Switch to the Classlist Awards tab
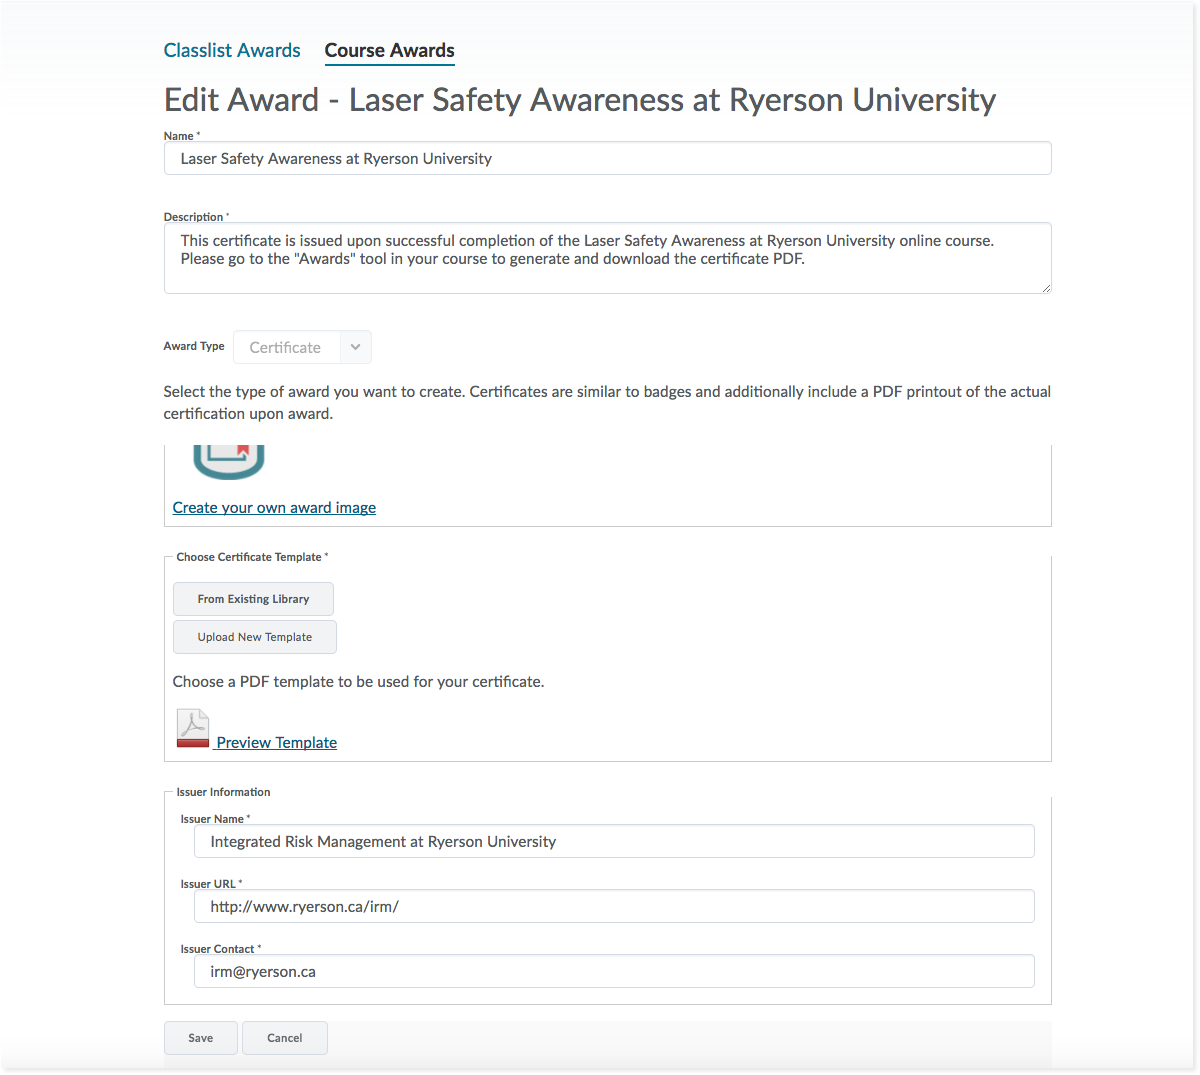Screen dimensions: 1200x1075 232,50
